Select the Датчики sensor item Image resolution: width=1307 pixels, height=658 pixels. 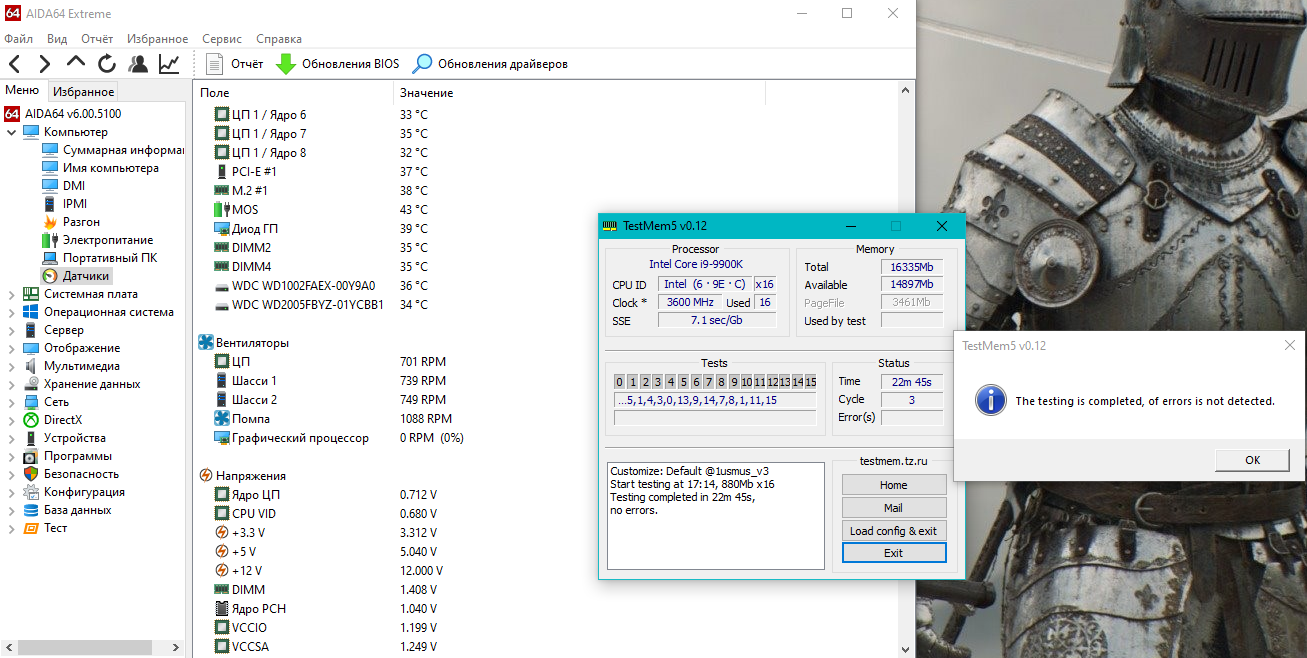75,276
